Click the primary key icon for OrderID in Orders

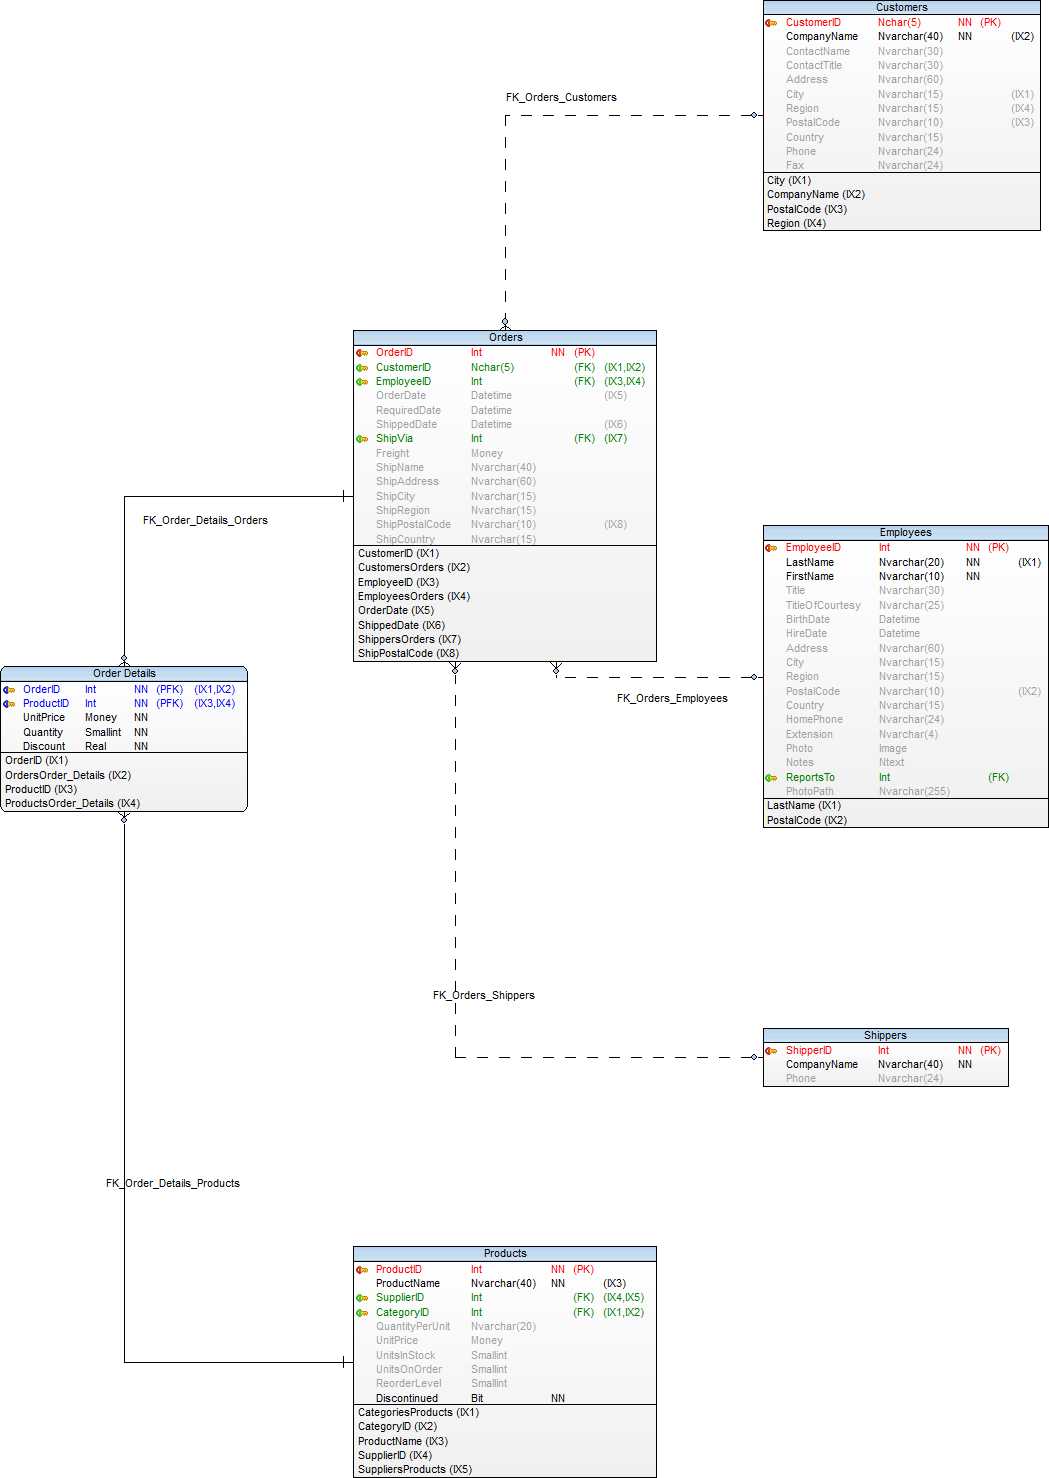pyautogui.click(x=361, y=352)
